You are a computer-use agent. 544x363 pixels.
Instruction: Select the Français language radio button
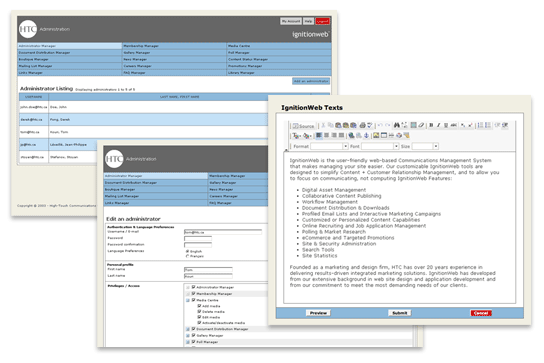[187, 256]
